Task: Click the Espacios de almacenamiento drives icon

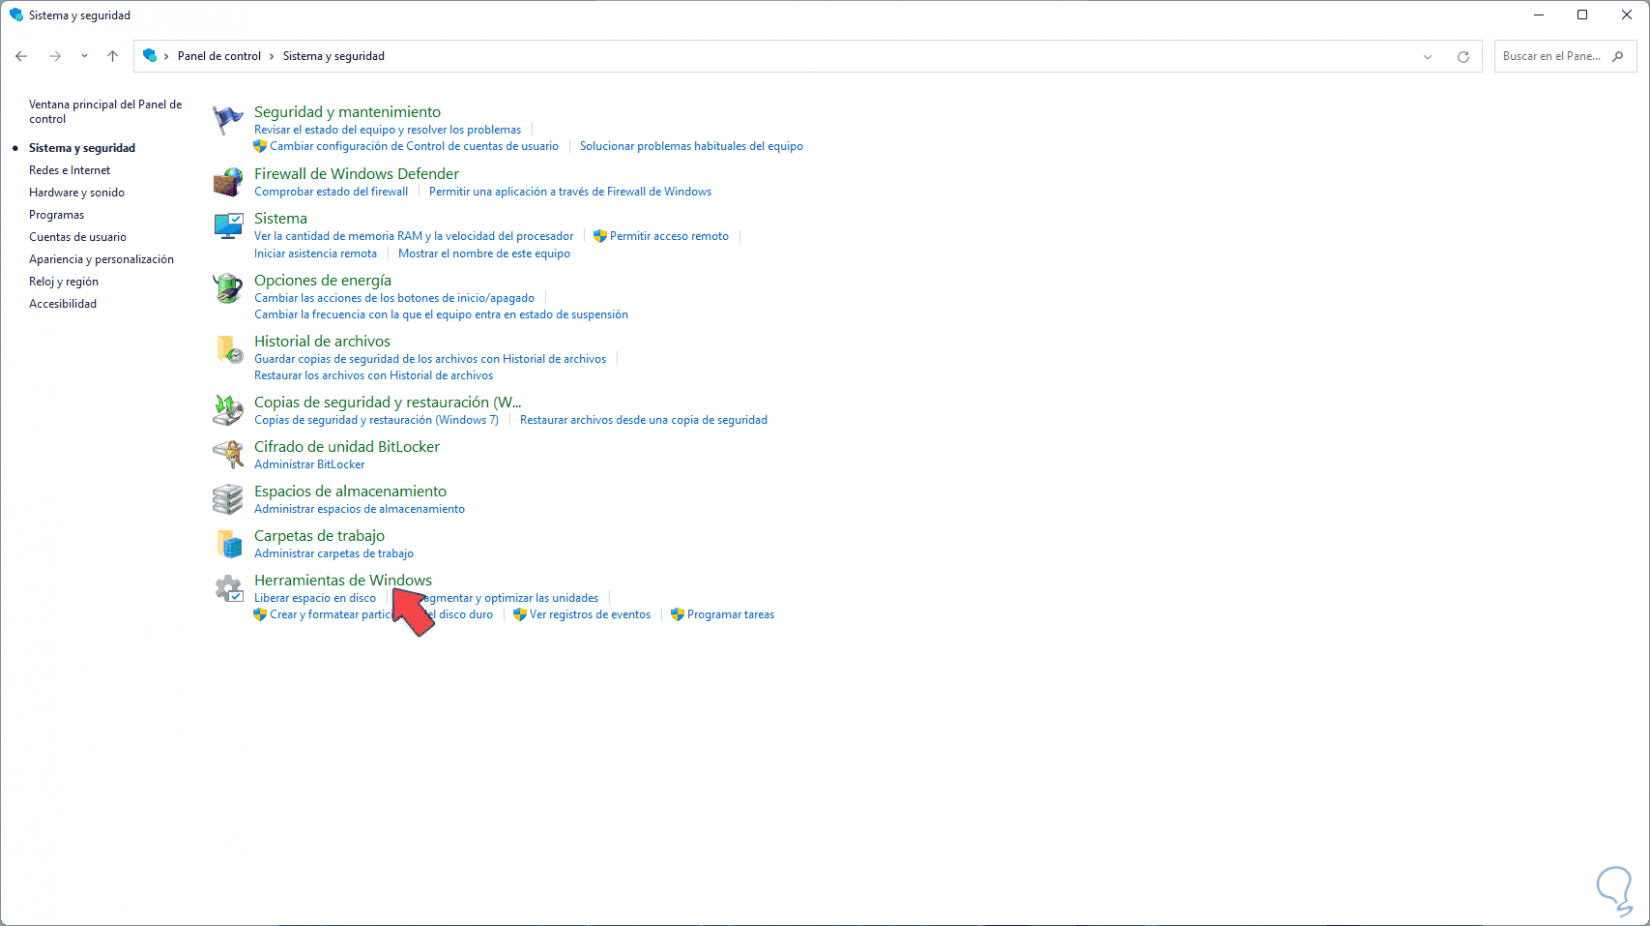Action: [228, 499]
